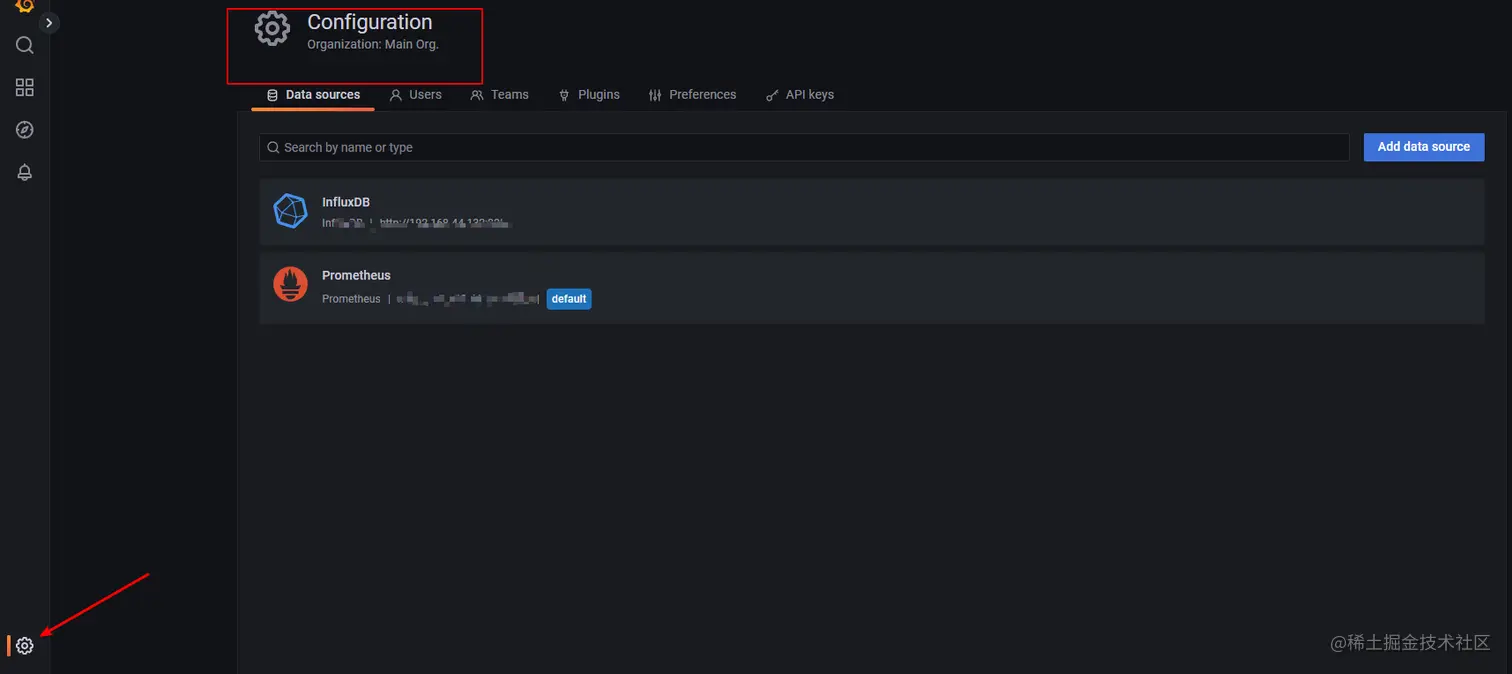Viewport: 1512px width, 674px height.
Task: Switch to the Teams tab
Action: pyautogui.click(x=499, y=95)
